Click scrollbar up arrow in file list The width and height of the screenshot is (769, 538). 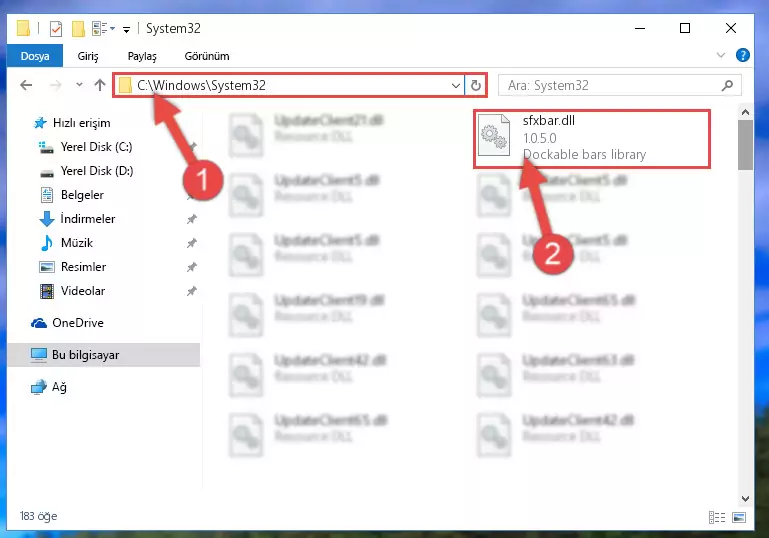click(745, 112)
